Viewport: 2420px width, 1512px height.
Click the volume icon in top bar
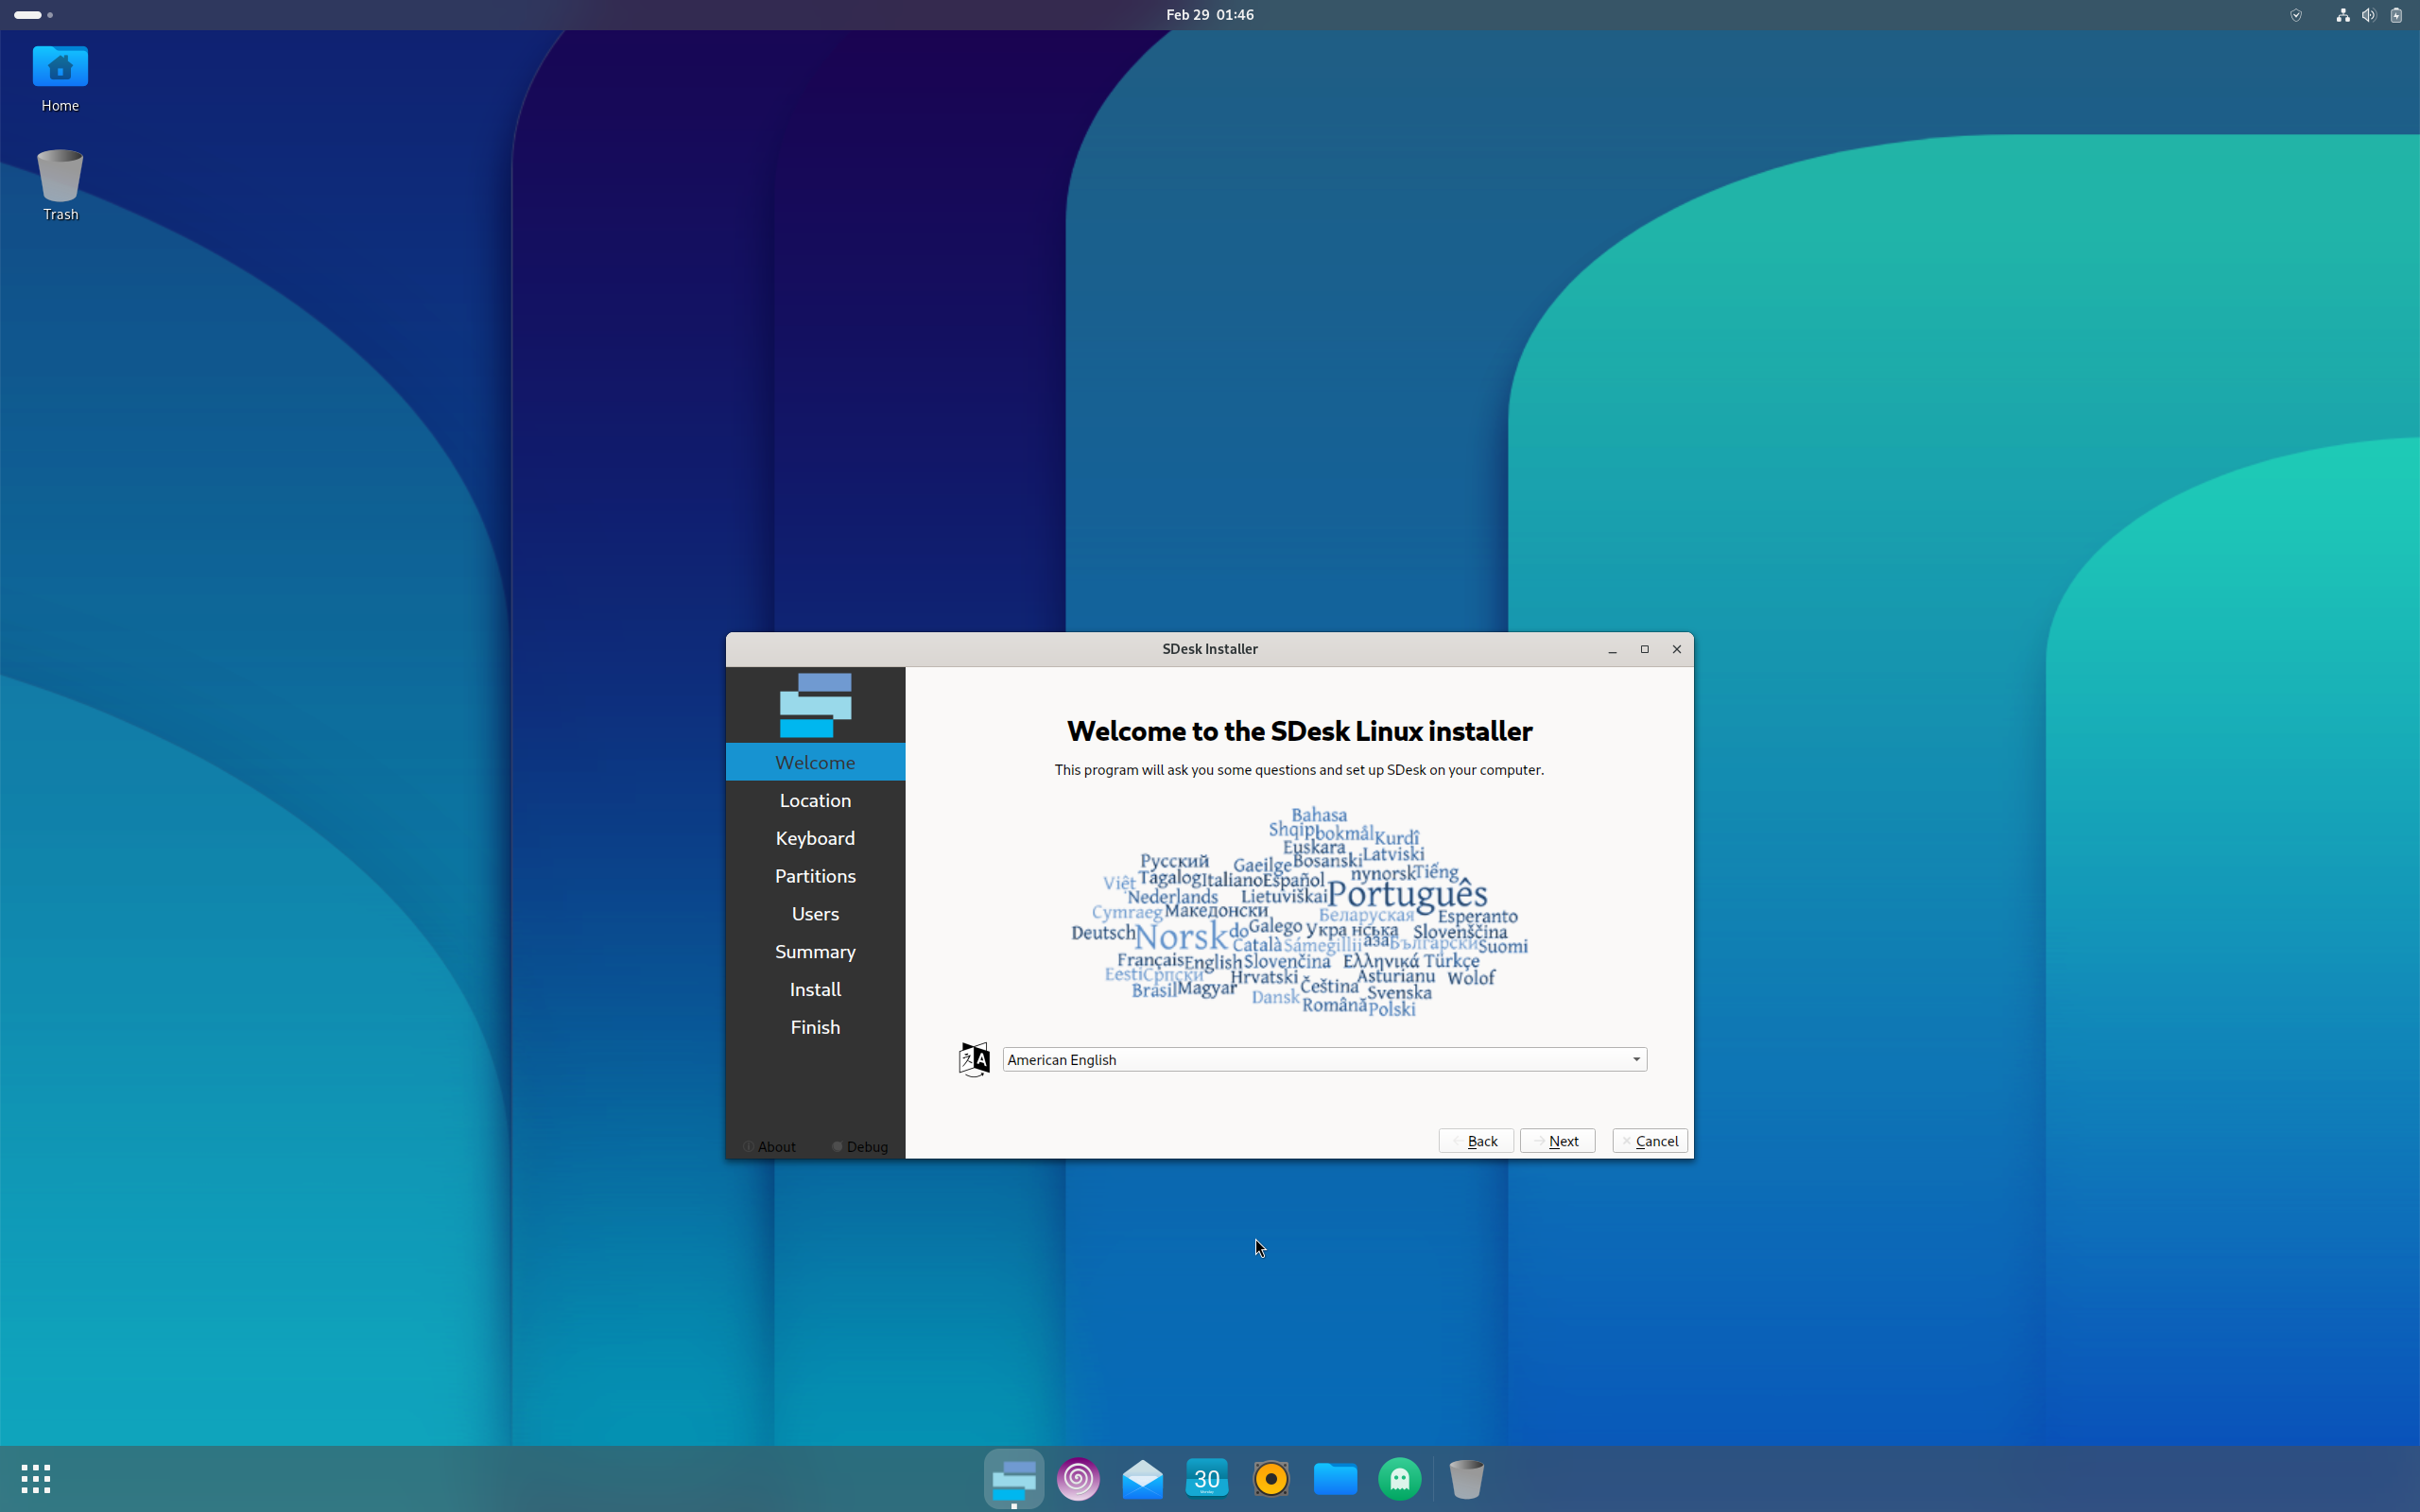pyautogui.click(x=2368, y=15)
